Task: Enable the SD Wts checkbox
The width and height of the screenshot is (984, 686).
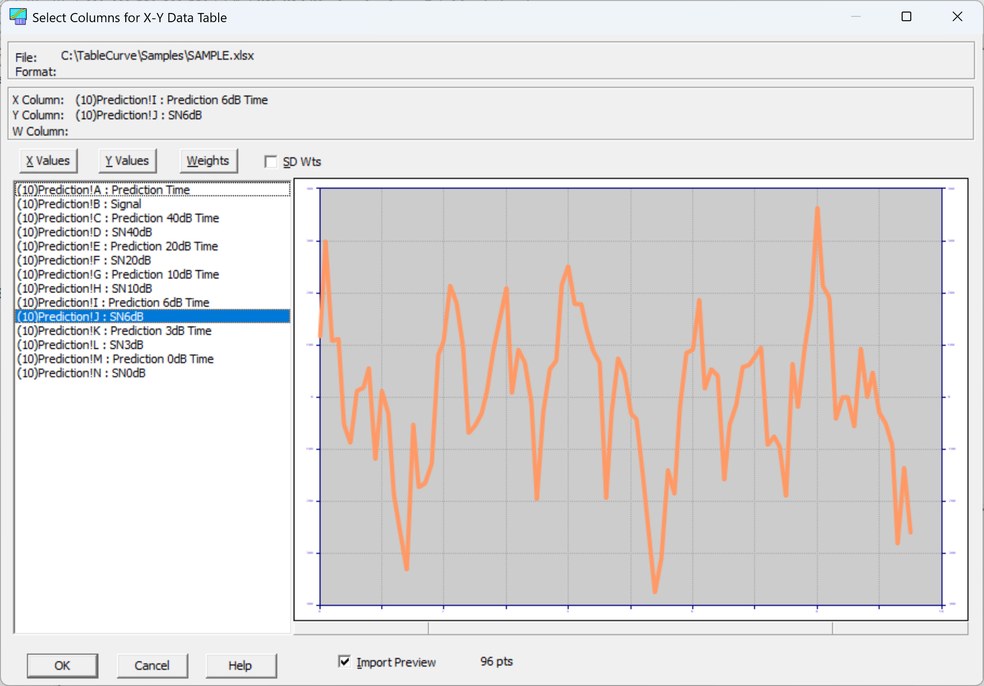Action: click(x=270, y=162)
